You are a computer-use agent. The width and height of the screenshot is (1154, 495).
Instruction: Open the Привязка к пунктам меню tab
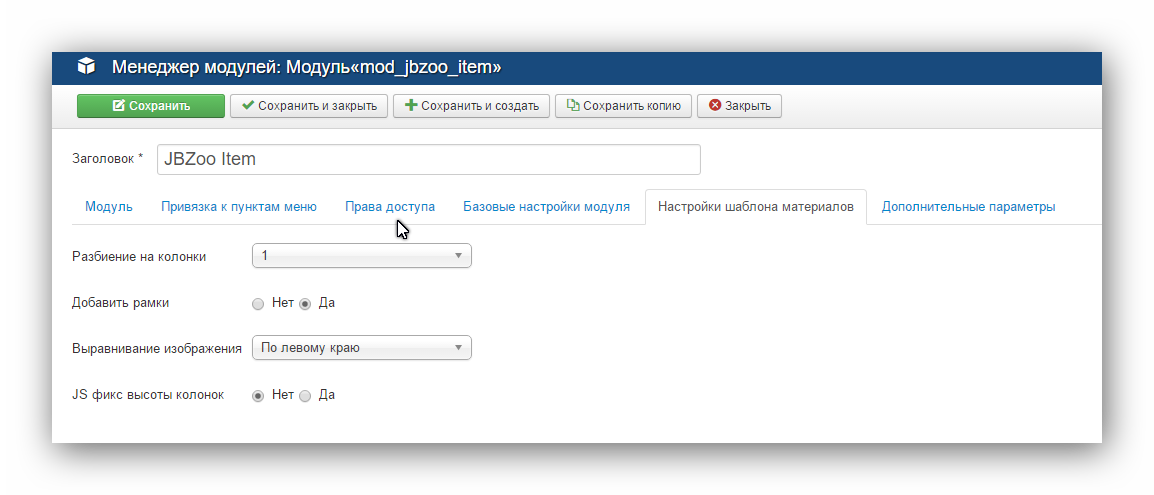239,207
